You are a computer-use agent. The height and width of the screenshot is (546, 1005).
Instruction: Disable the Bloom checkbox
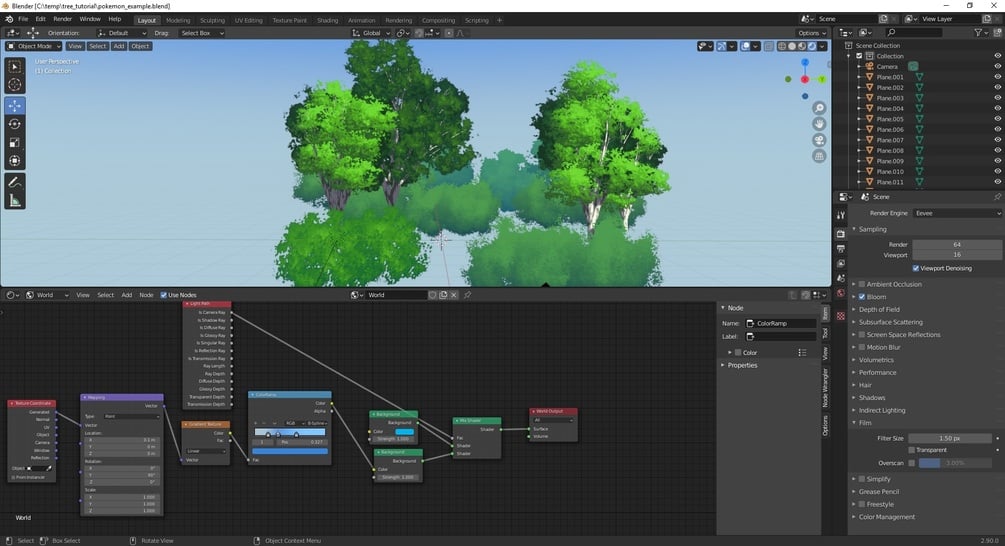862,297
